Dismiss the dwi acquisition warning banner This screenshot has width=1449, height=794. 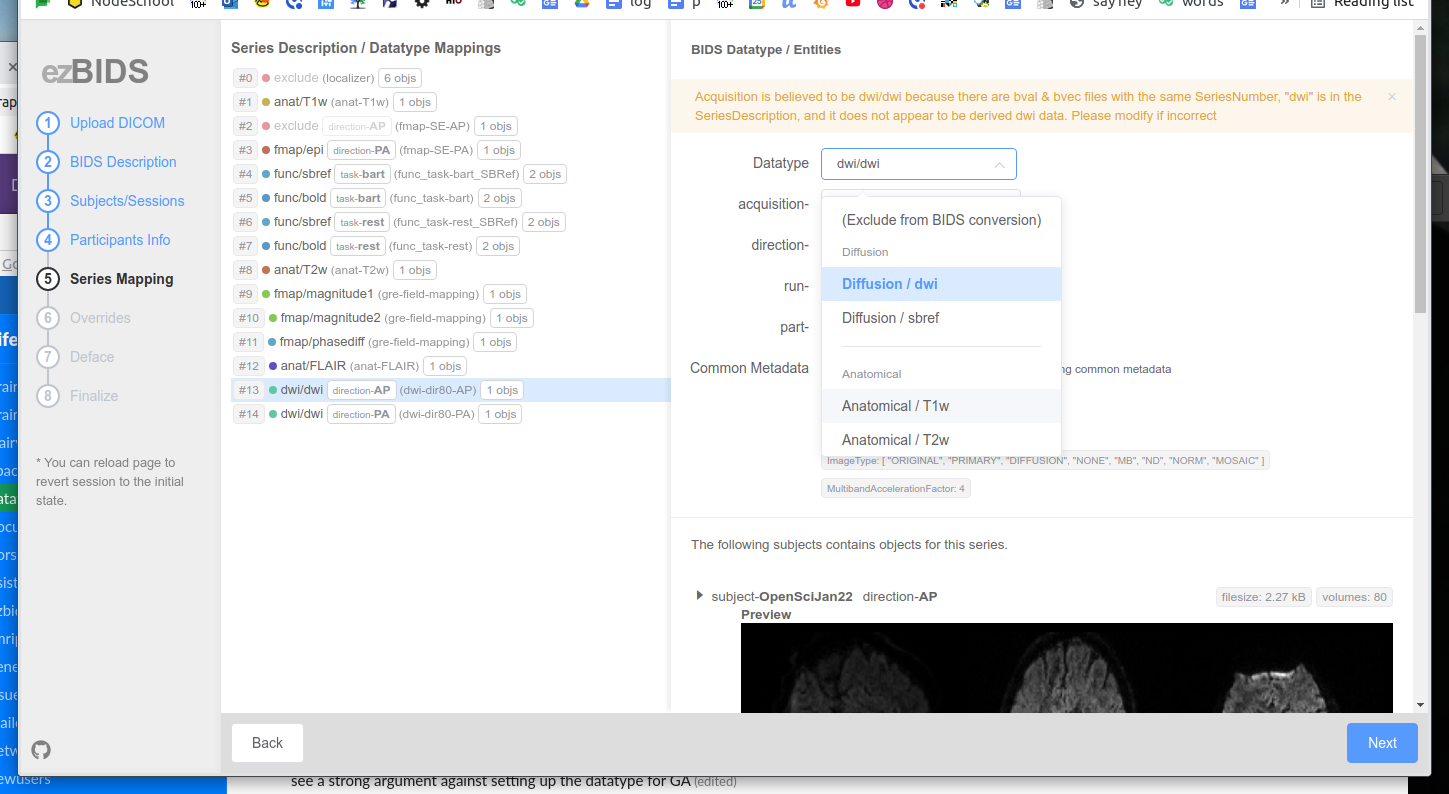coord(1391,96)
